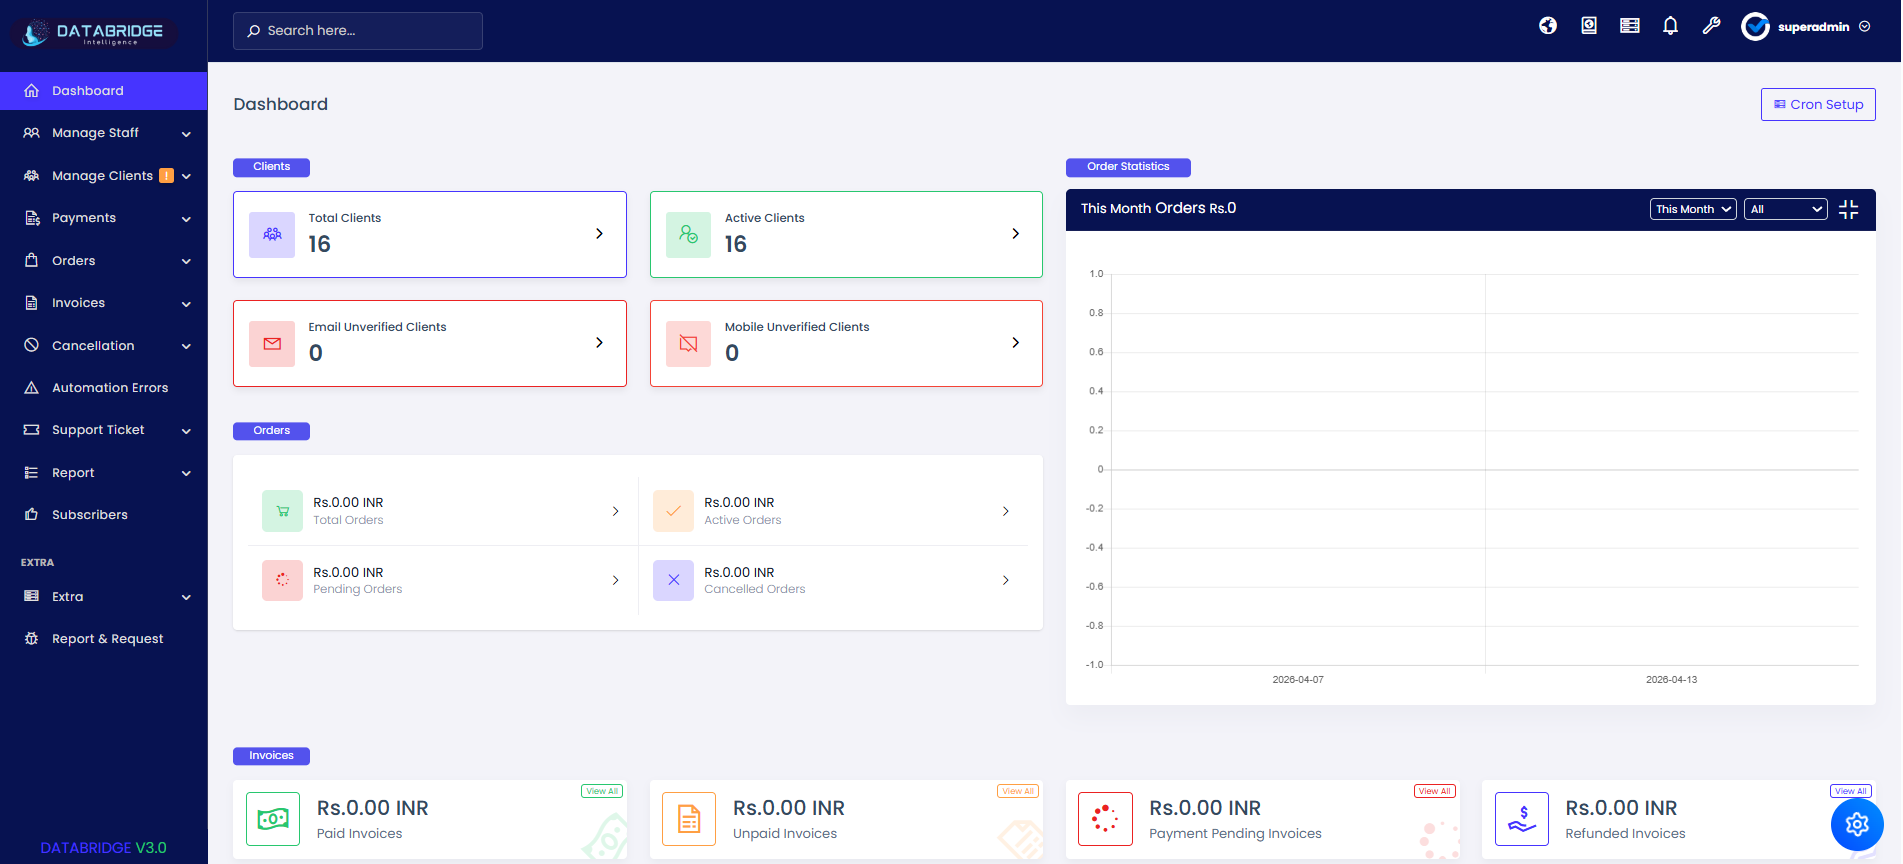This screenshot has height=864, width=1903.
Task: Click the Pending Orders spinner icon
Action: coord(282,580)
